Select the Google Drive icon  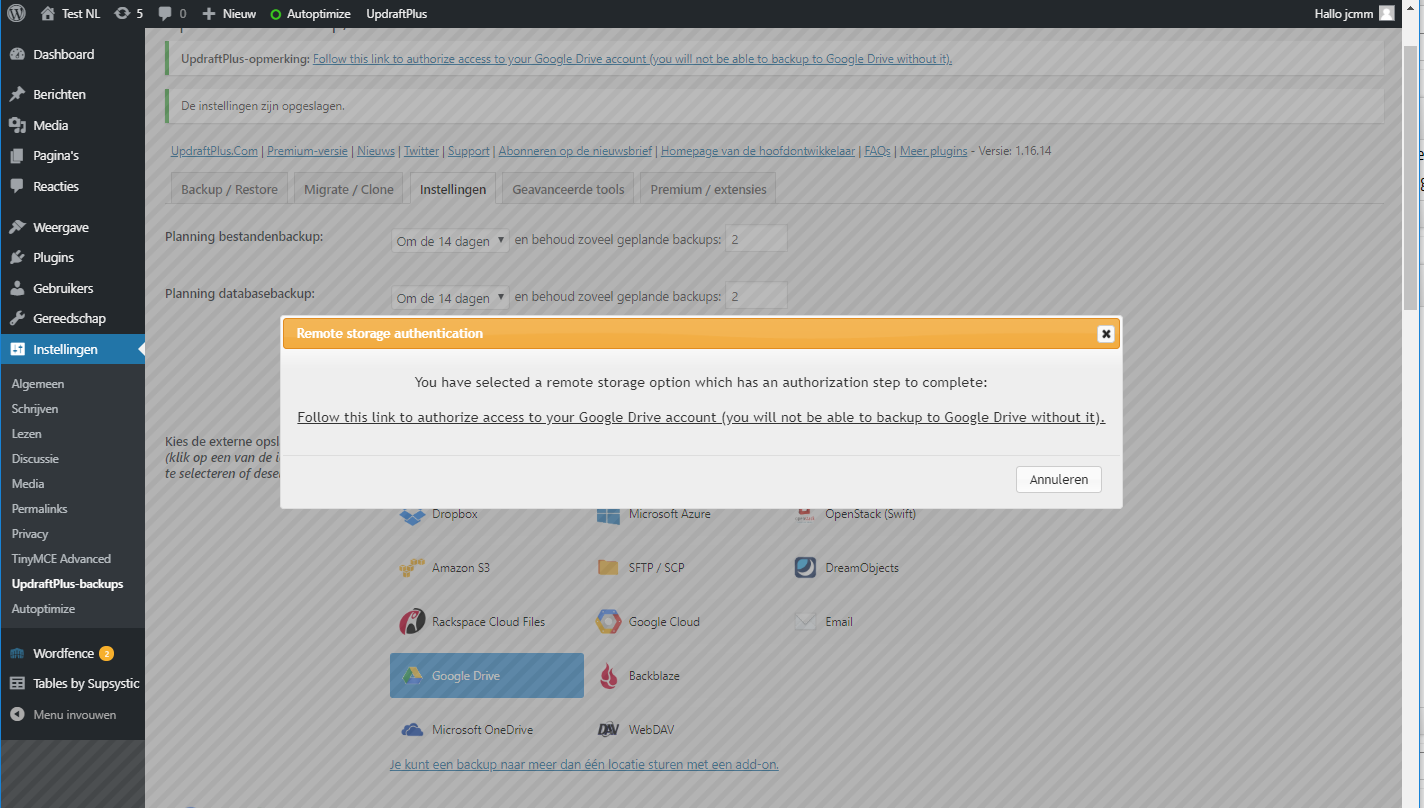coord(412,676)
